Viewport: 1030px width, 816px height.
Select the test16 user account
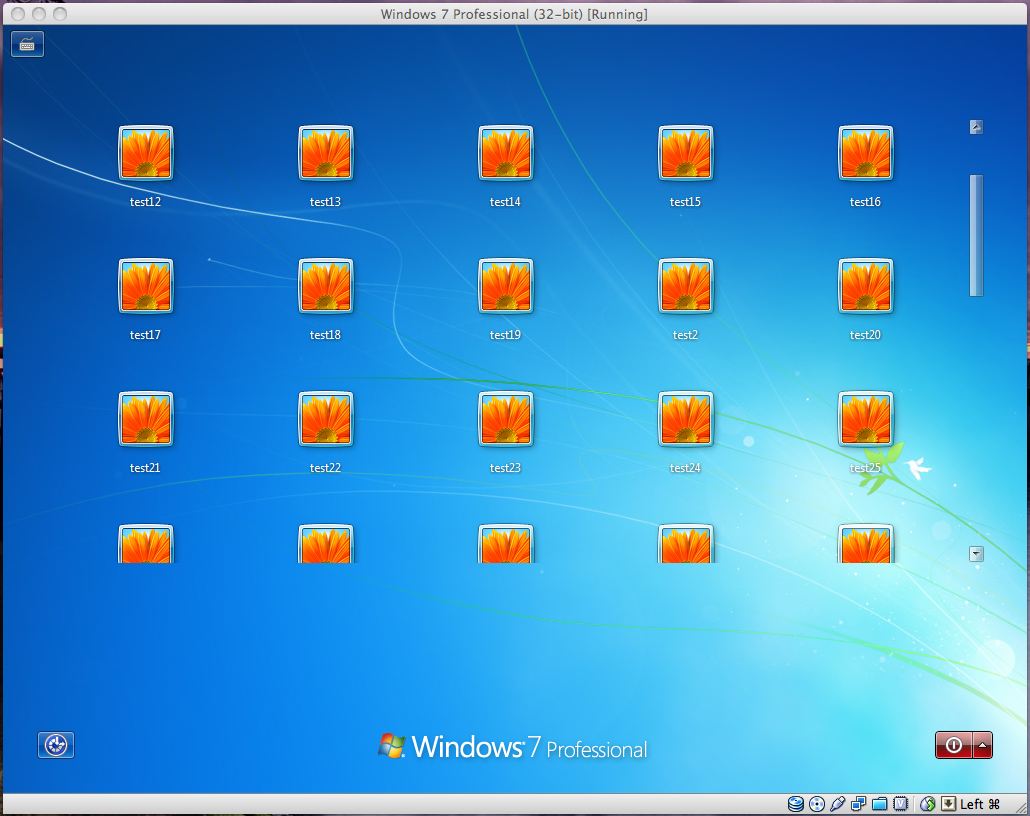click(865, 154)
